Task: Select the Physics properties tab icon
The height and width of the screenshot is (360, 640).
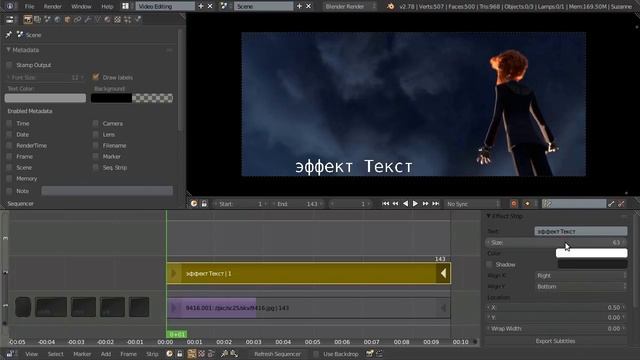Action: coord(138,19)
